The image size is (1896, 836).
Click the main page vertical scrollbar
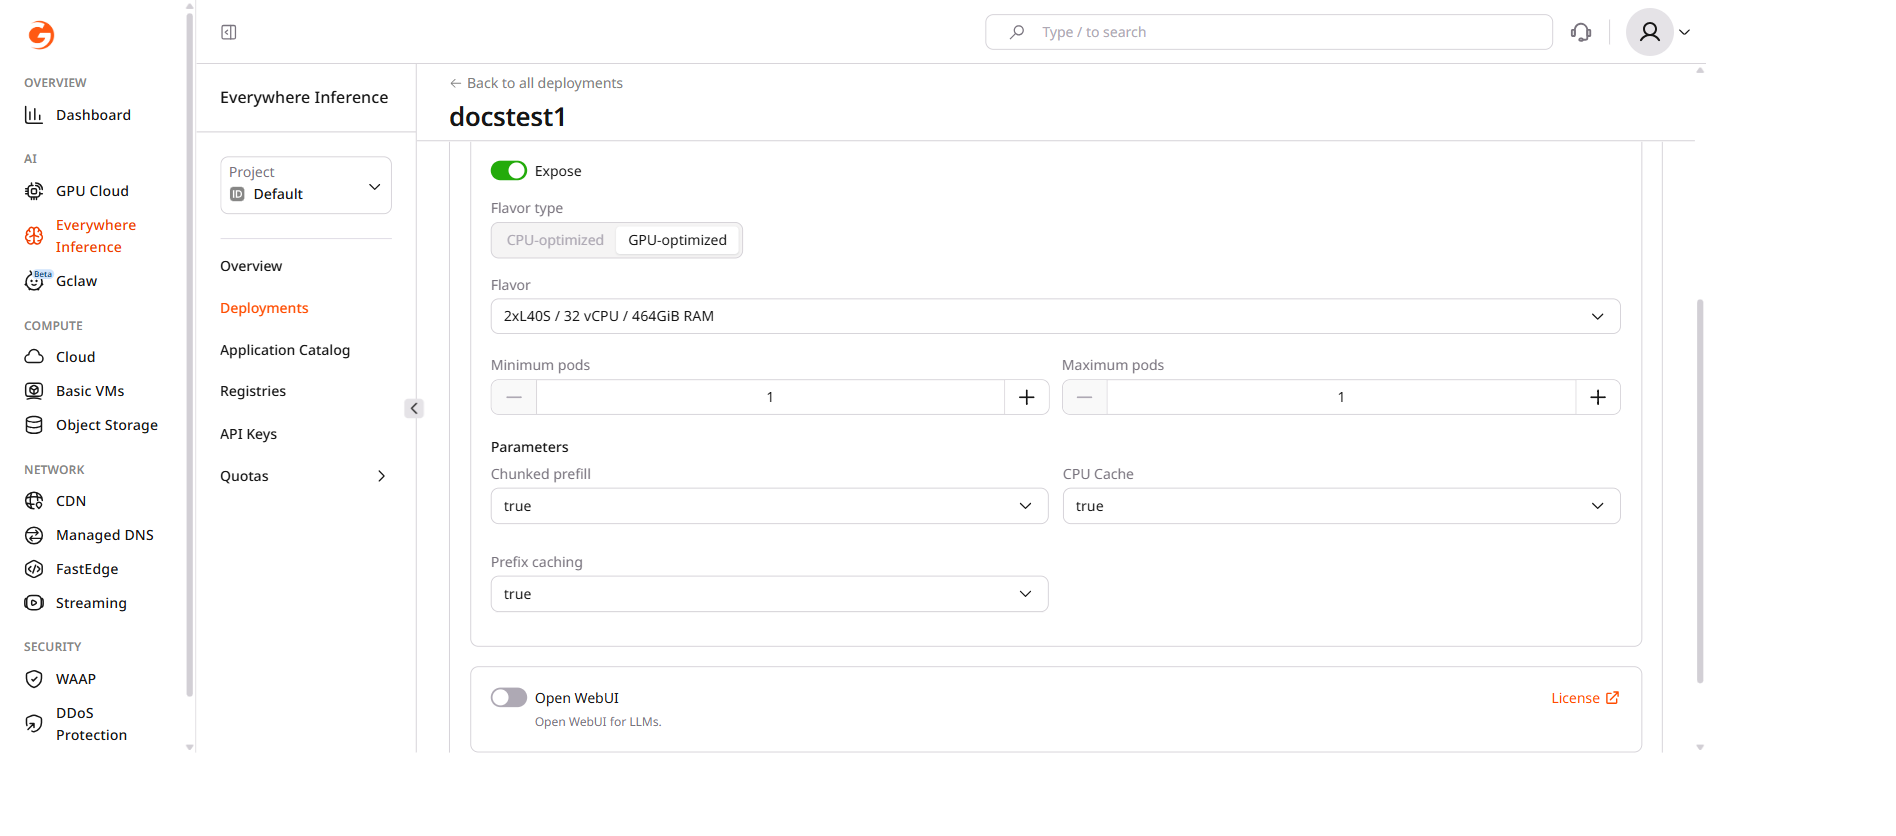coord(1700,490)
